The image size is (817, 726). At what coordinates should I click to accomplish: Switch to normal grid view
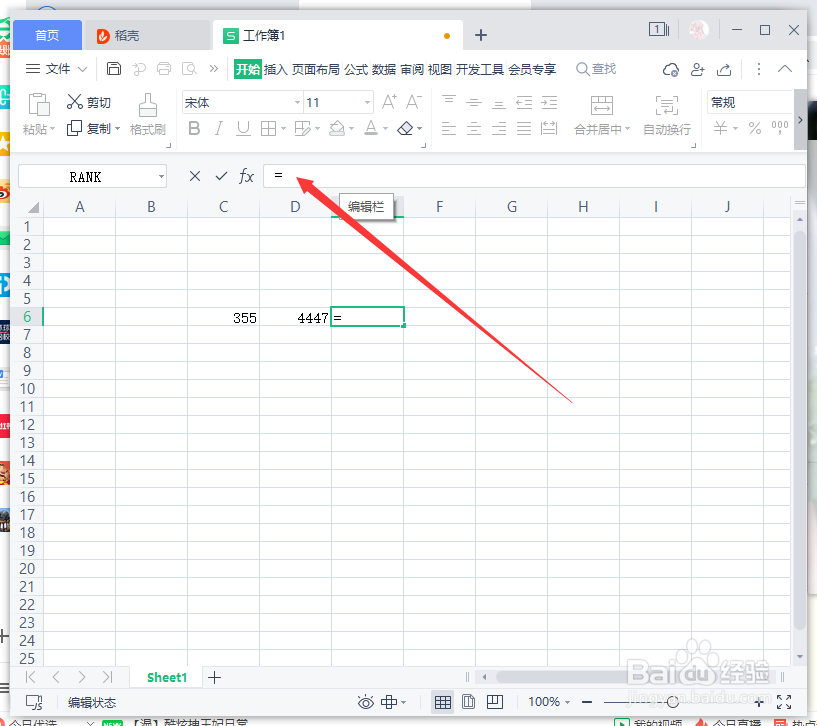(443, 702)
